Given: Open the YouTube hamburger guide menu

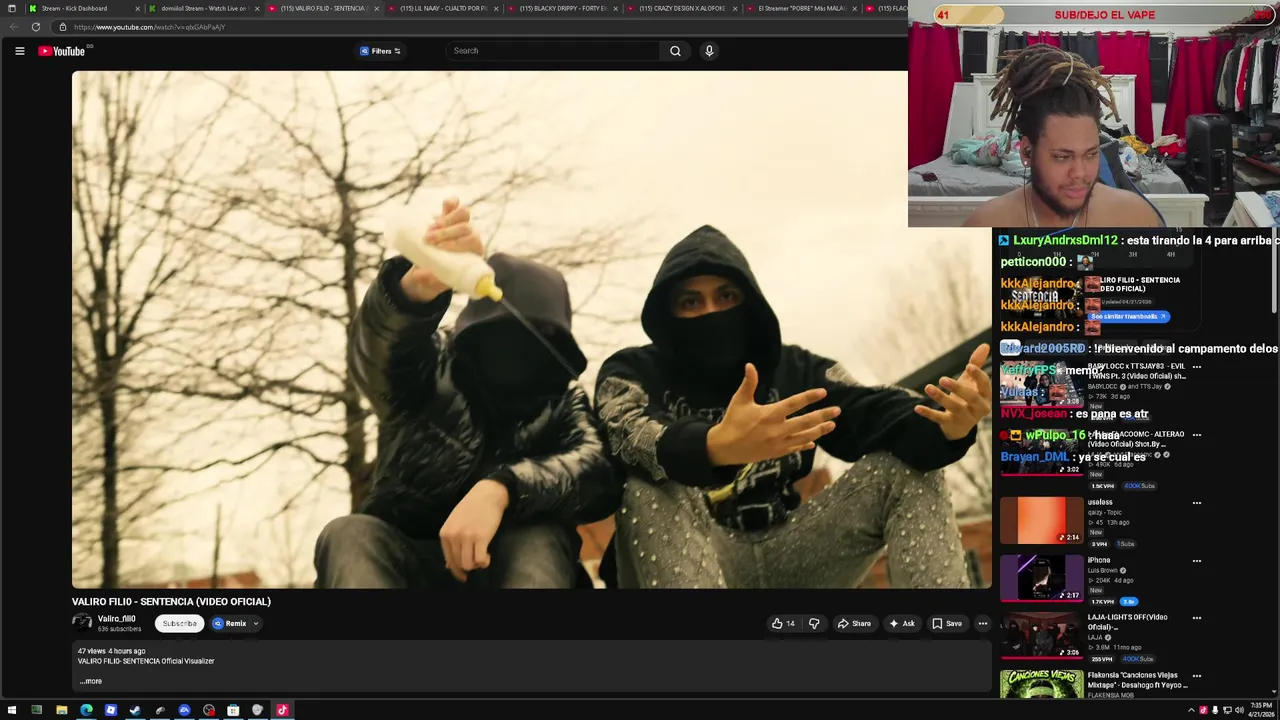Looking at the screenshot, I should pyautogui.click(x=19, y=51).
